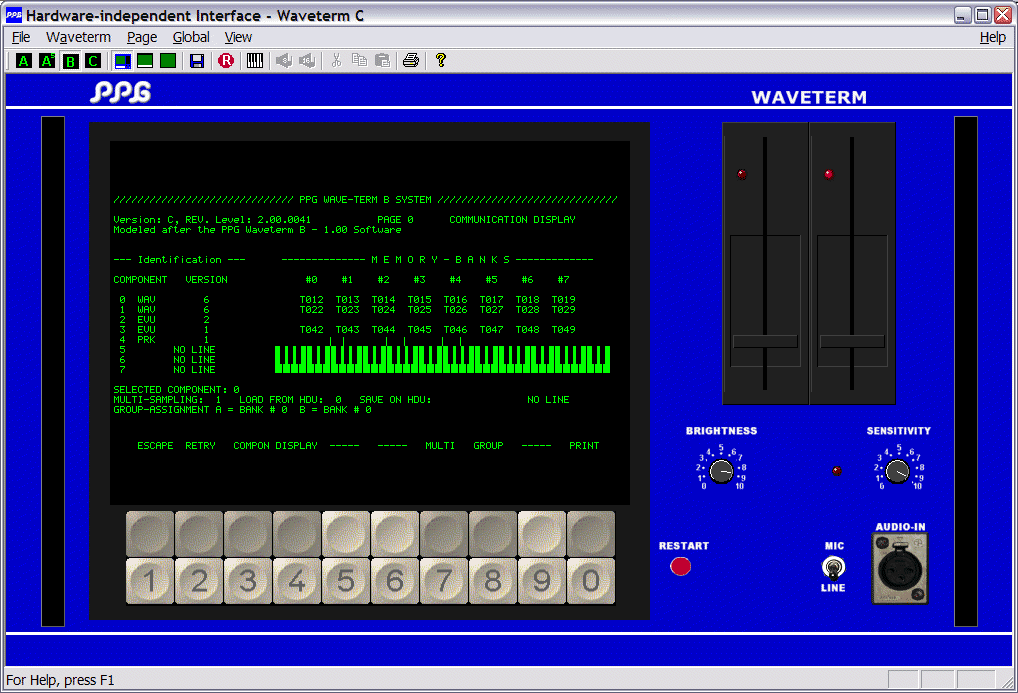Choose the green view icon with white bottom bar
This screenshot has height=693, width=1018.
145,61
